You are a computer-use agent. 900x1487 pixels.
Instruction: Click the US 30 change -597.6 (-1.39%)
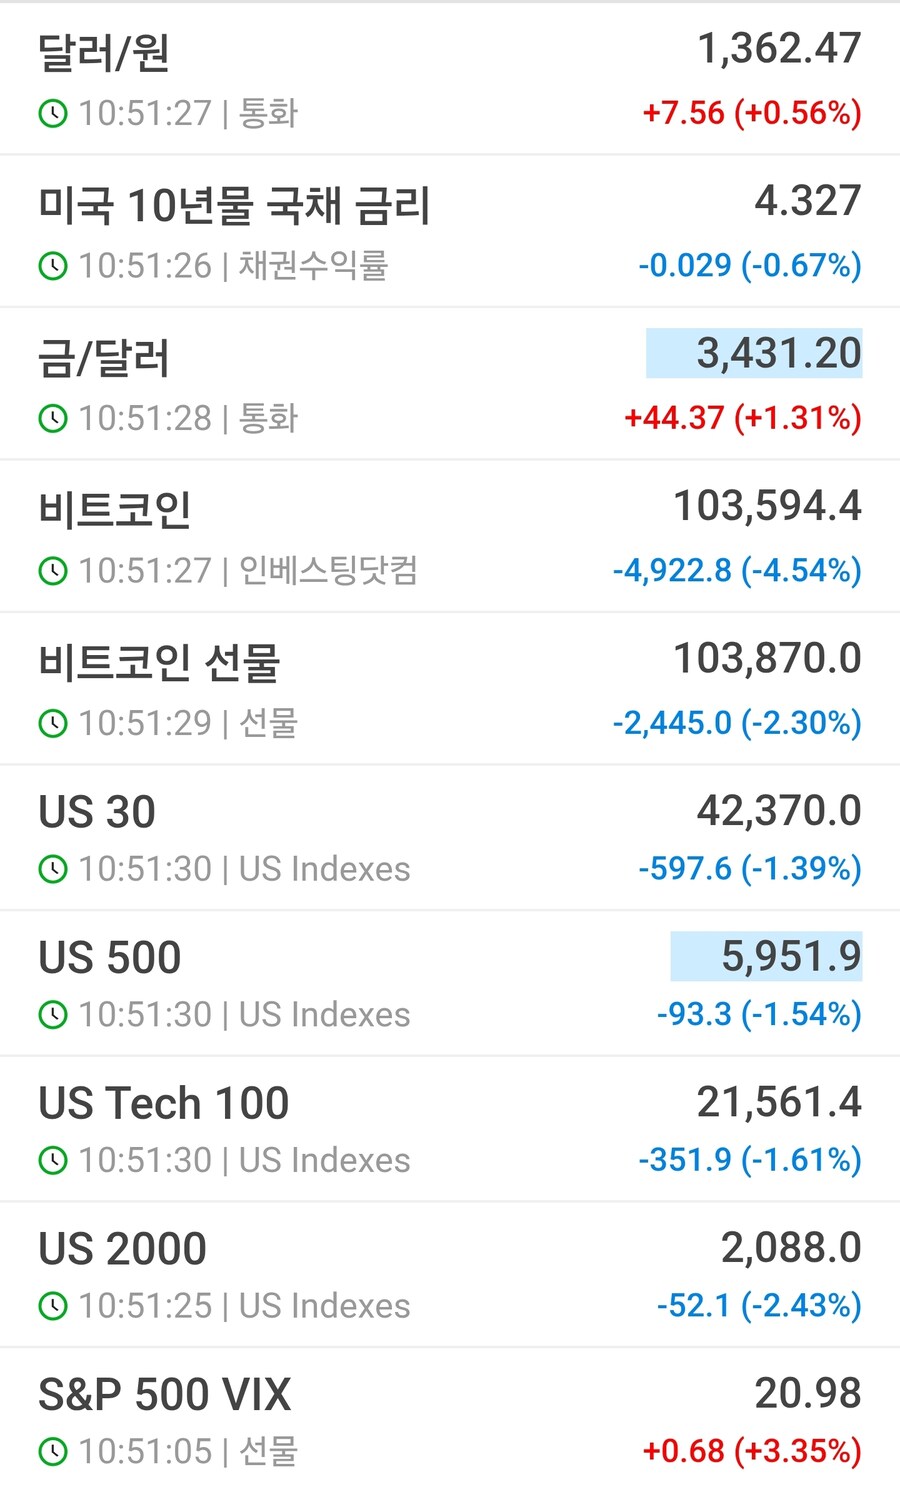[750, 868]
